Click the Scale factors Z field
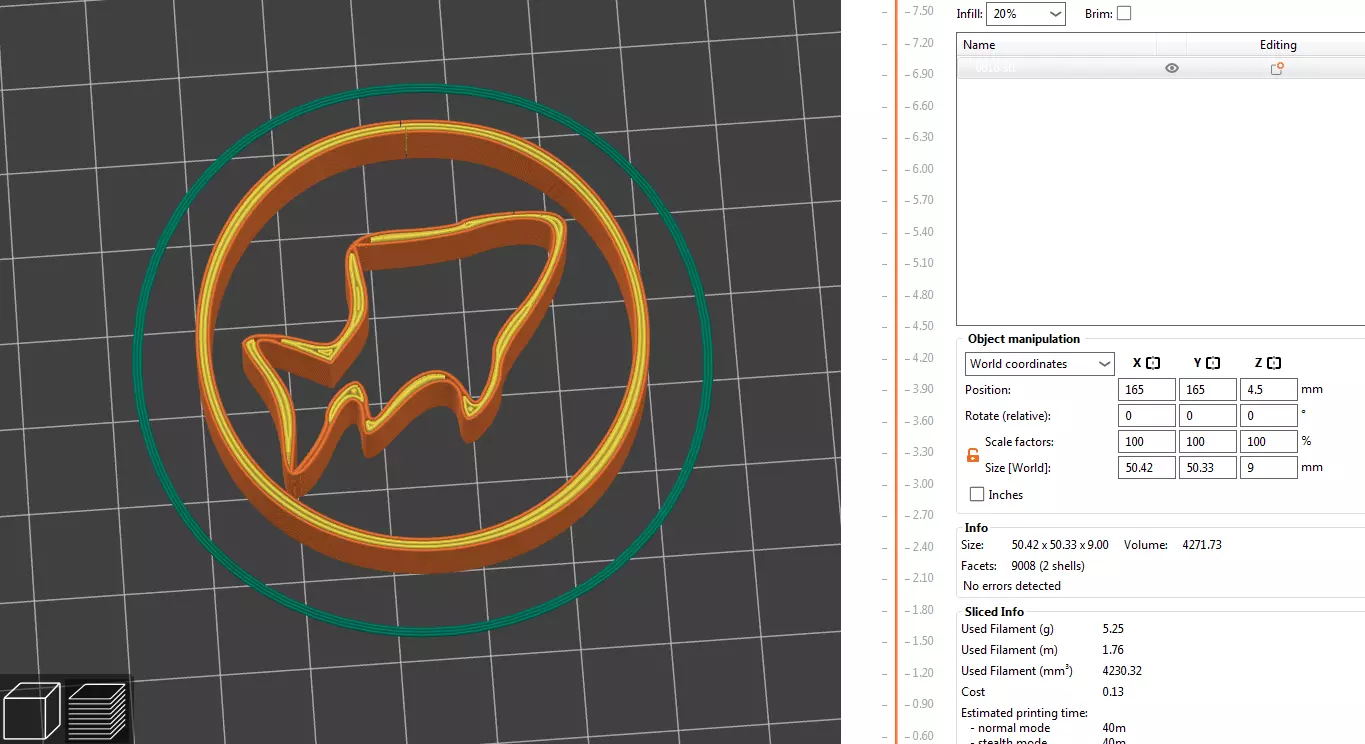The height and width of the screenshot is (744, 1365). pyautogui.click(x=1268, y=441)
